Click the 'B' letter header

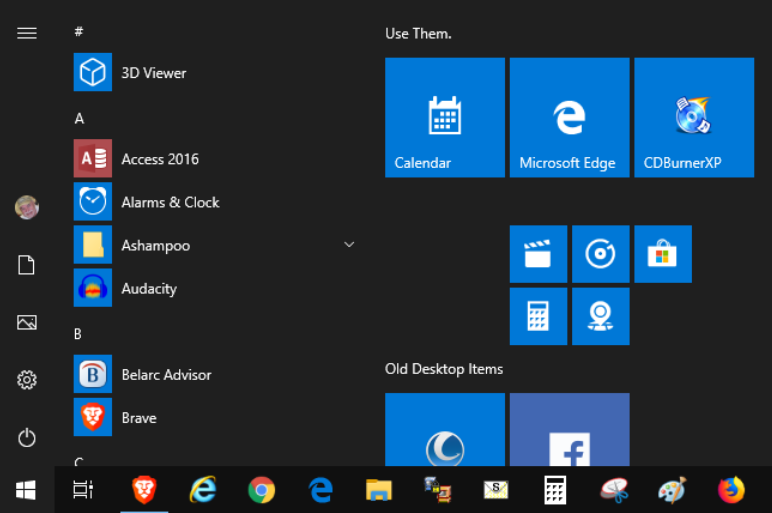tap(78, 334)
